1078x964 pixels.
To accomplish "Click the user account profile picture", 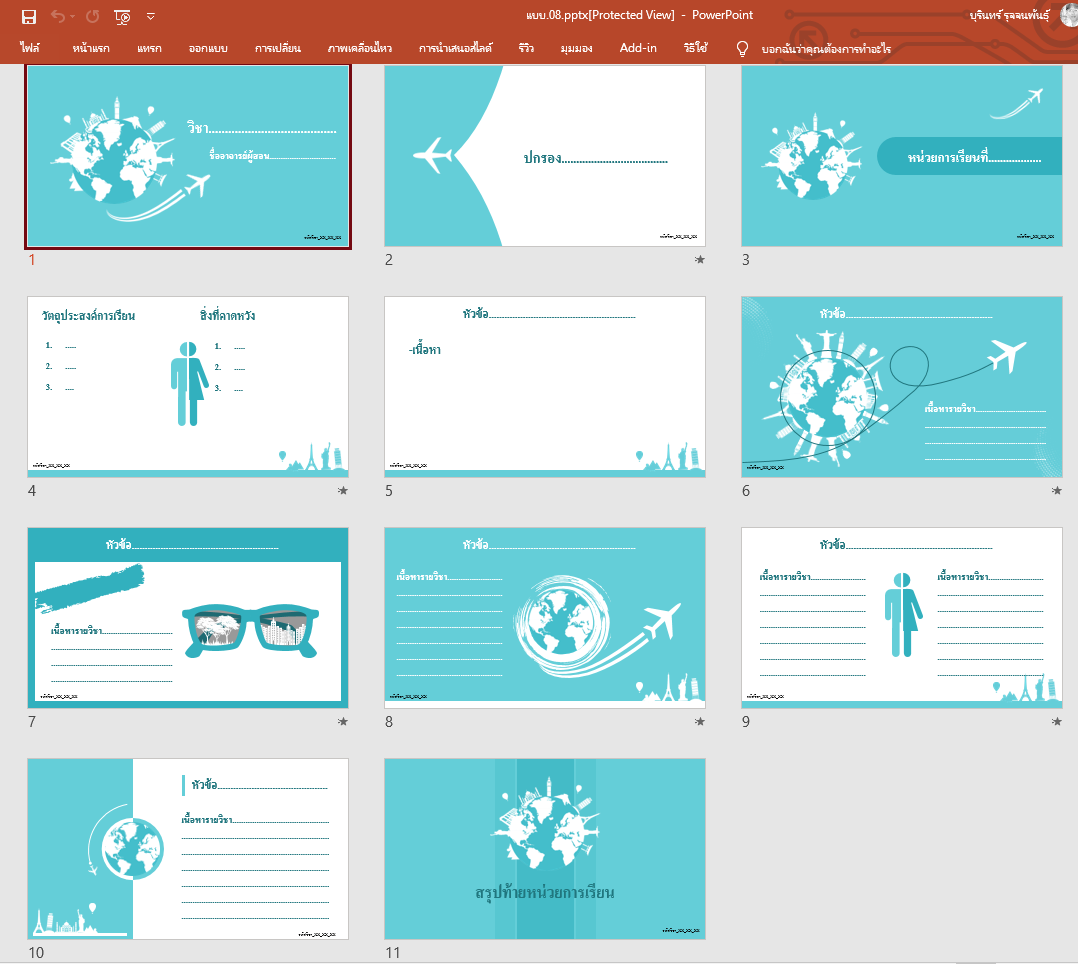I will pyautogui.click(x=1068, y=15).
